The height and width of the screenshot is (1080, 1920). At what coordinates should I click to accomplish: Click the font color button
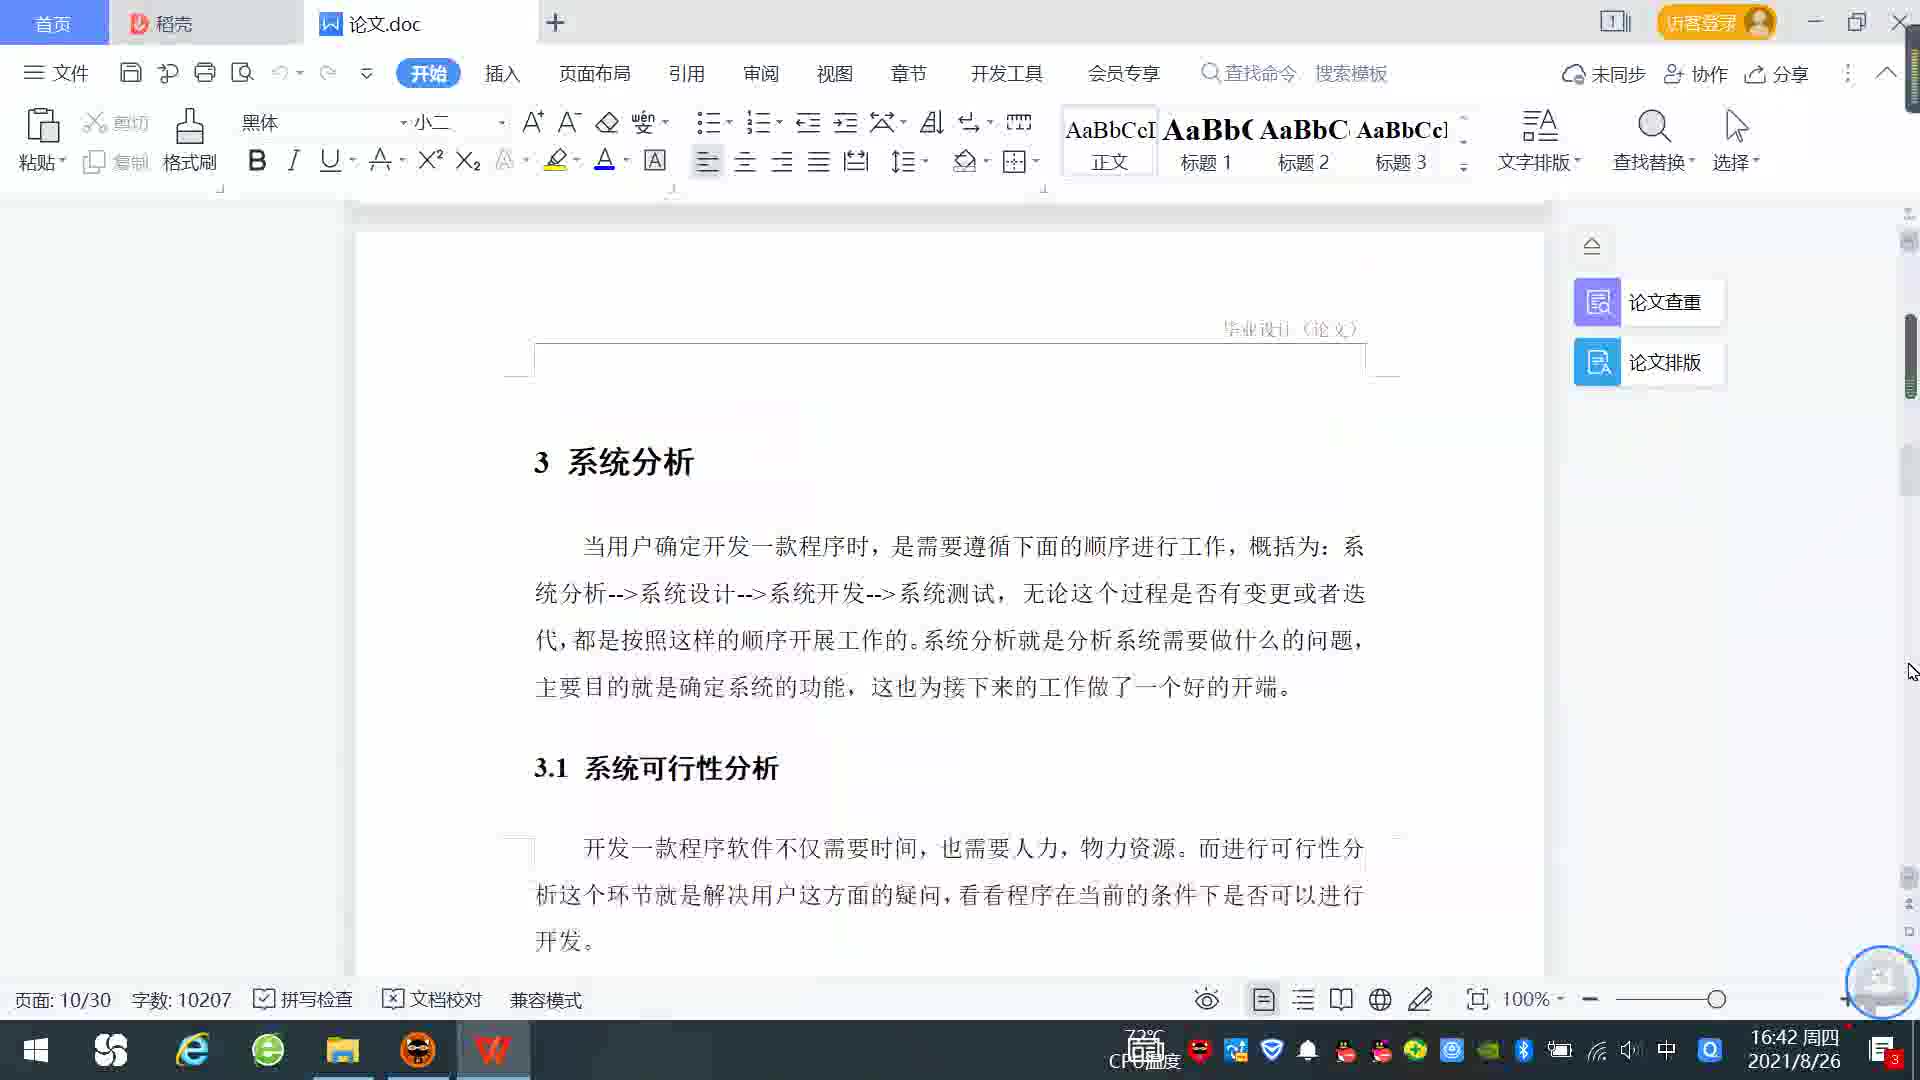click(x=604, y=160)
